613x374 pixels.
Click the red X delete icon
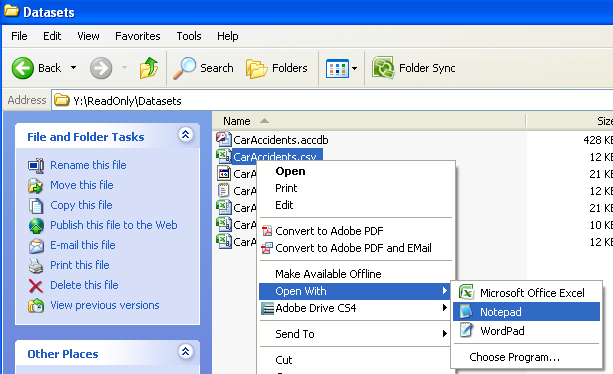click(36, 286)
